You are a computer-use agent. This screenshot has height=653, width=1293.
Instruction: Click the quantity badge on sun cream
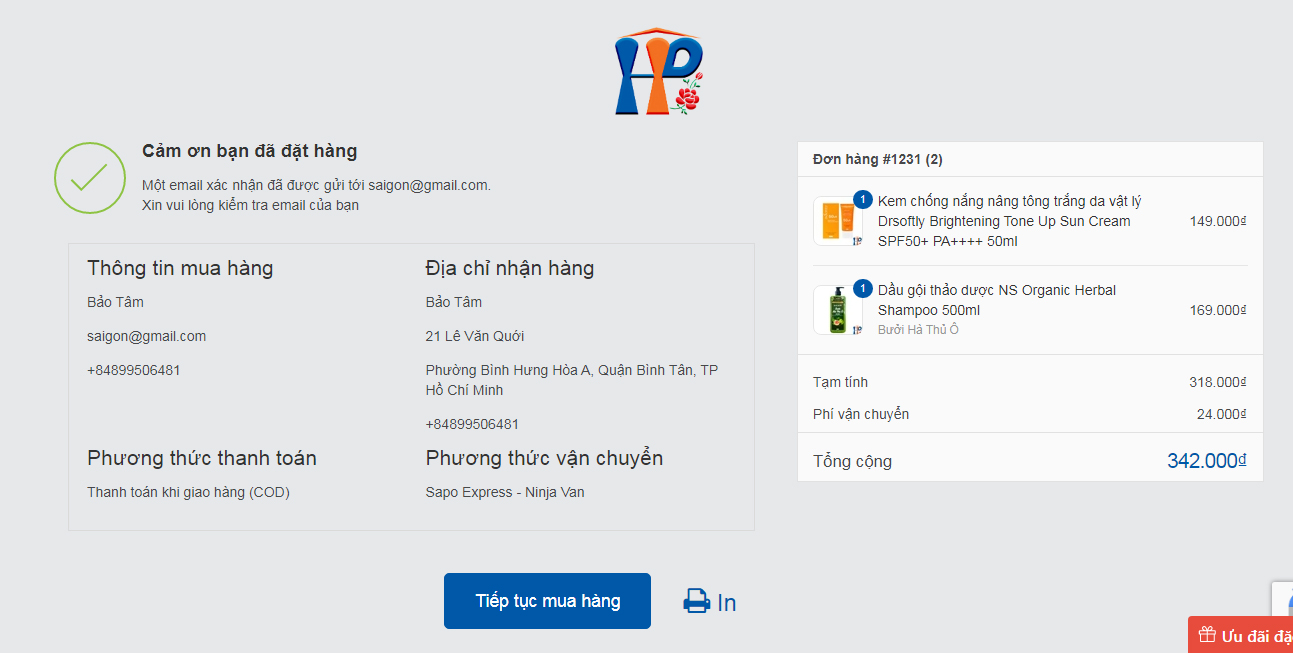863,198
